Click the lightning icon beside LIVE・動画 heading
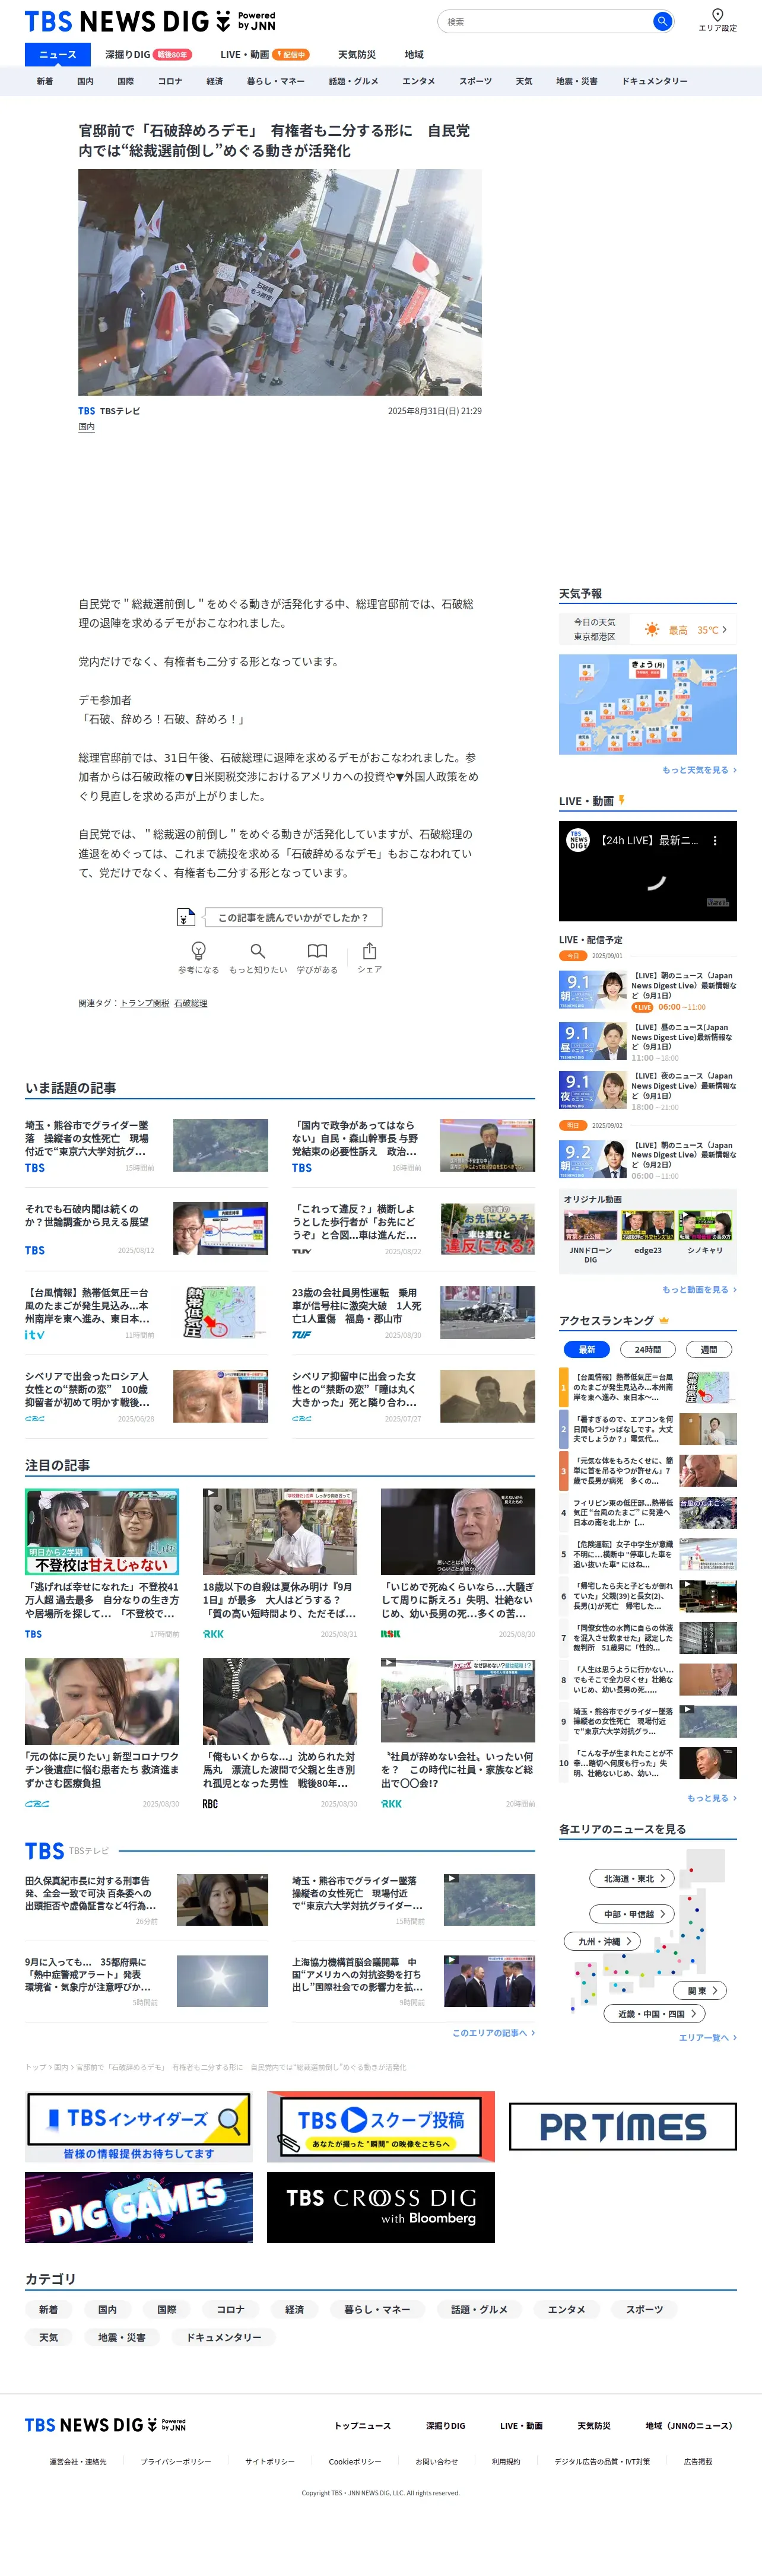 pyautogui.click(x=621, y=800)
